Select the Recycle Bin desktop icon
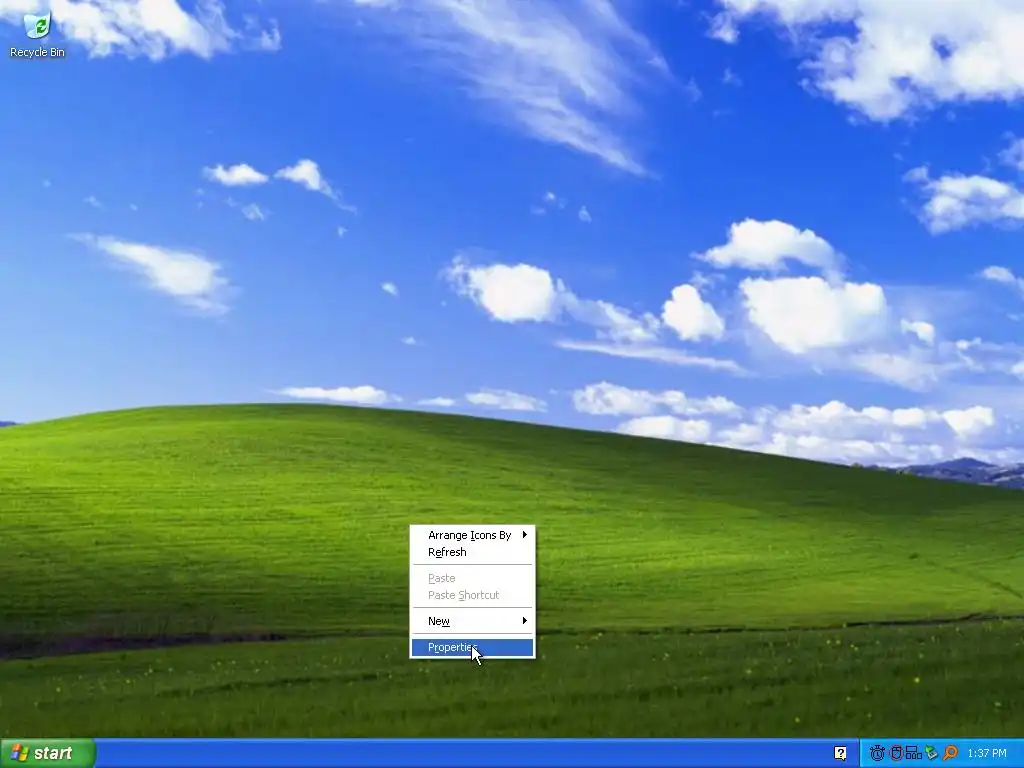 click(37, 36)
